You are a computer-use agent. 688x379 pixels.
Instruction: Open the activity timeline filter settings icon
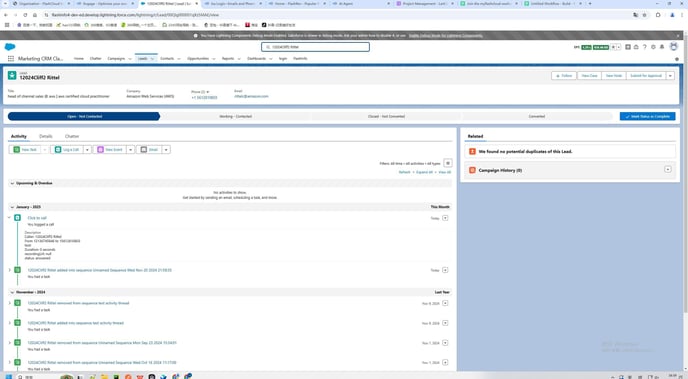pyautogui.click(x=448, y=163)
